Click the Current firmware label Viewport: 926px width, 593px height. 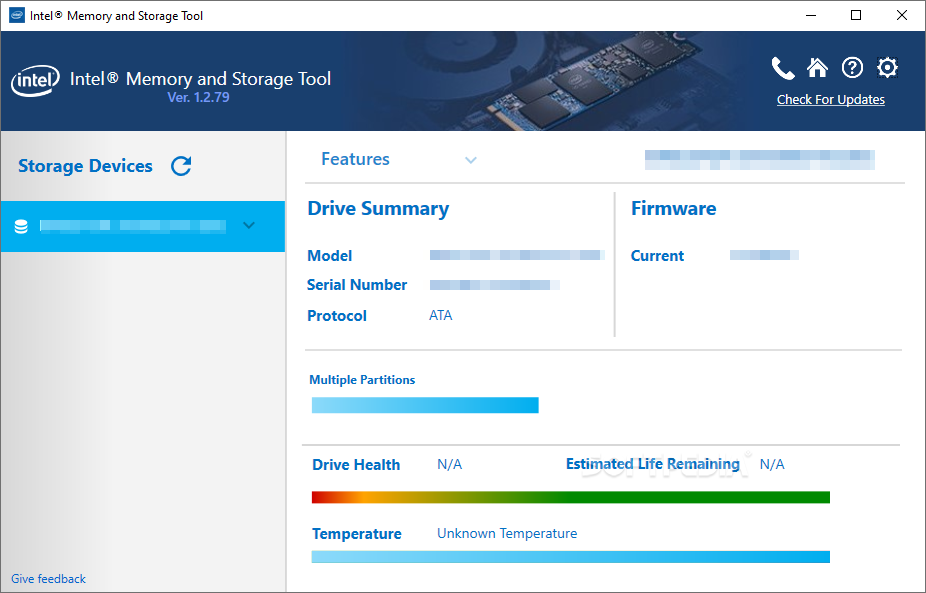pos(657,256)
